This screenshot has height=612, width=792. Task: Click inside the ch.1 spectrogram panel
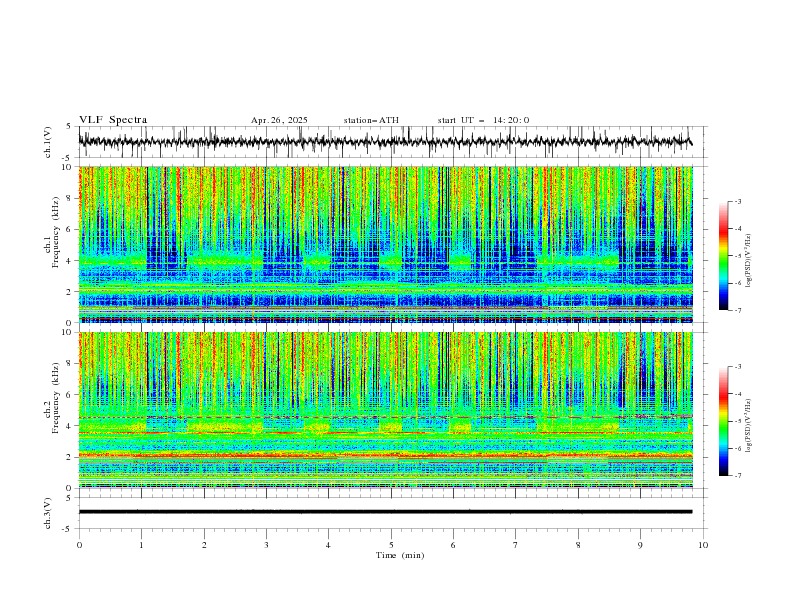point(385,244)
